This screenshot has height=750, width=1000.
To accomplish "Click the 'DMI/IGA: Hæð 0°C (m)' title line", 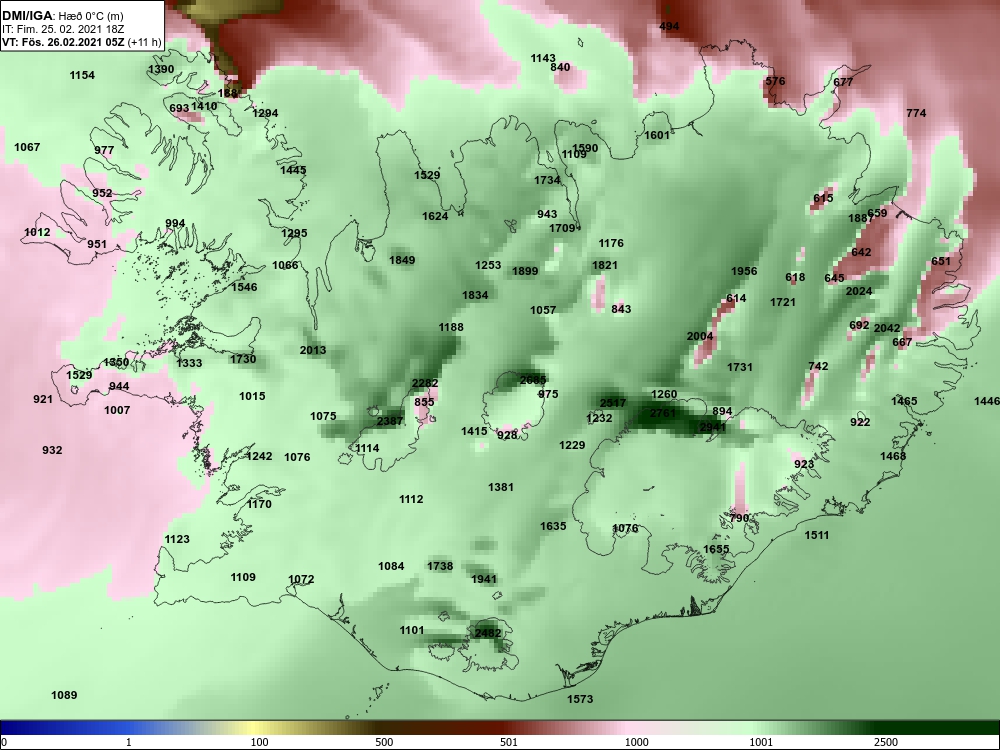I will pyautogui.click(x=63, y=16).
